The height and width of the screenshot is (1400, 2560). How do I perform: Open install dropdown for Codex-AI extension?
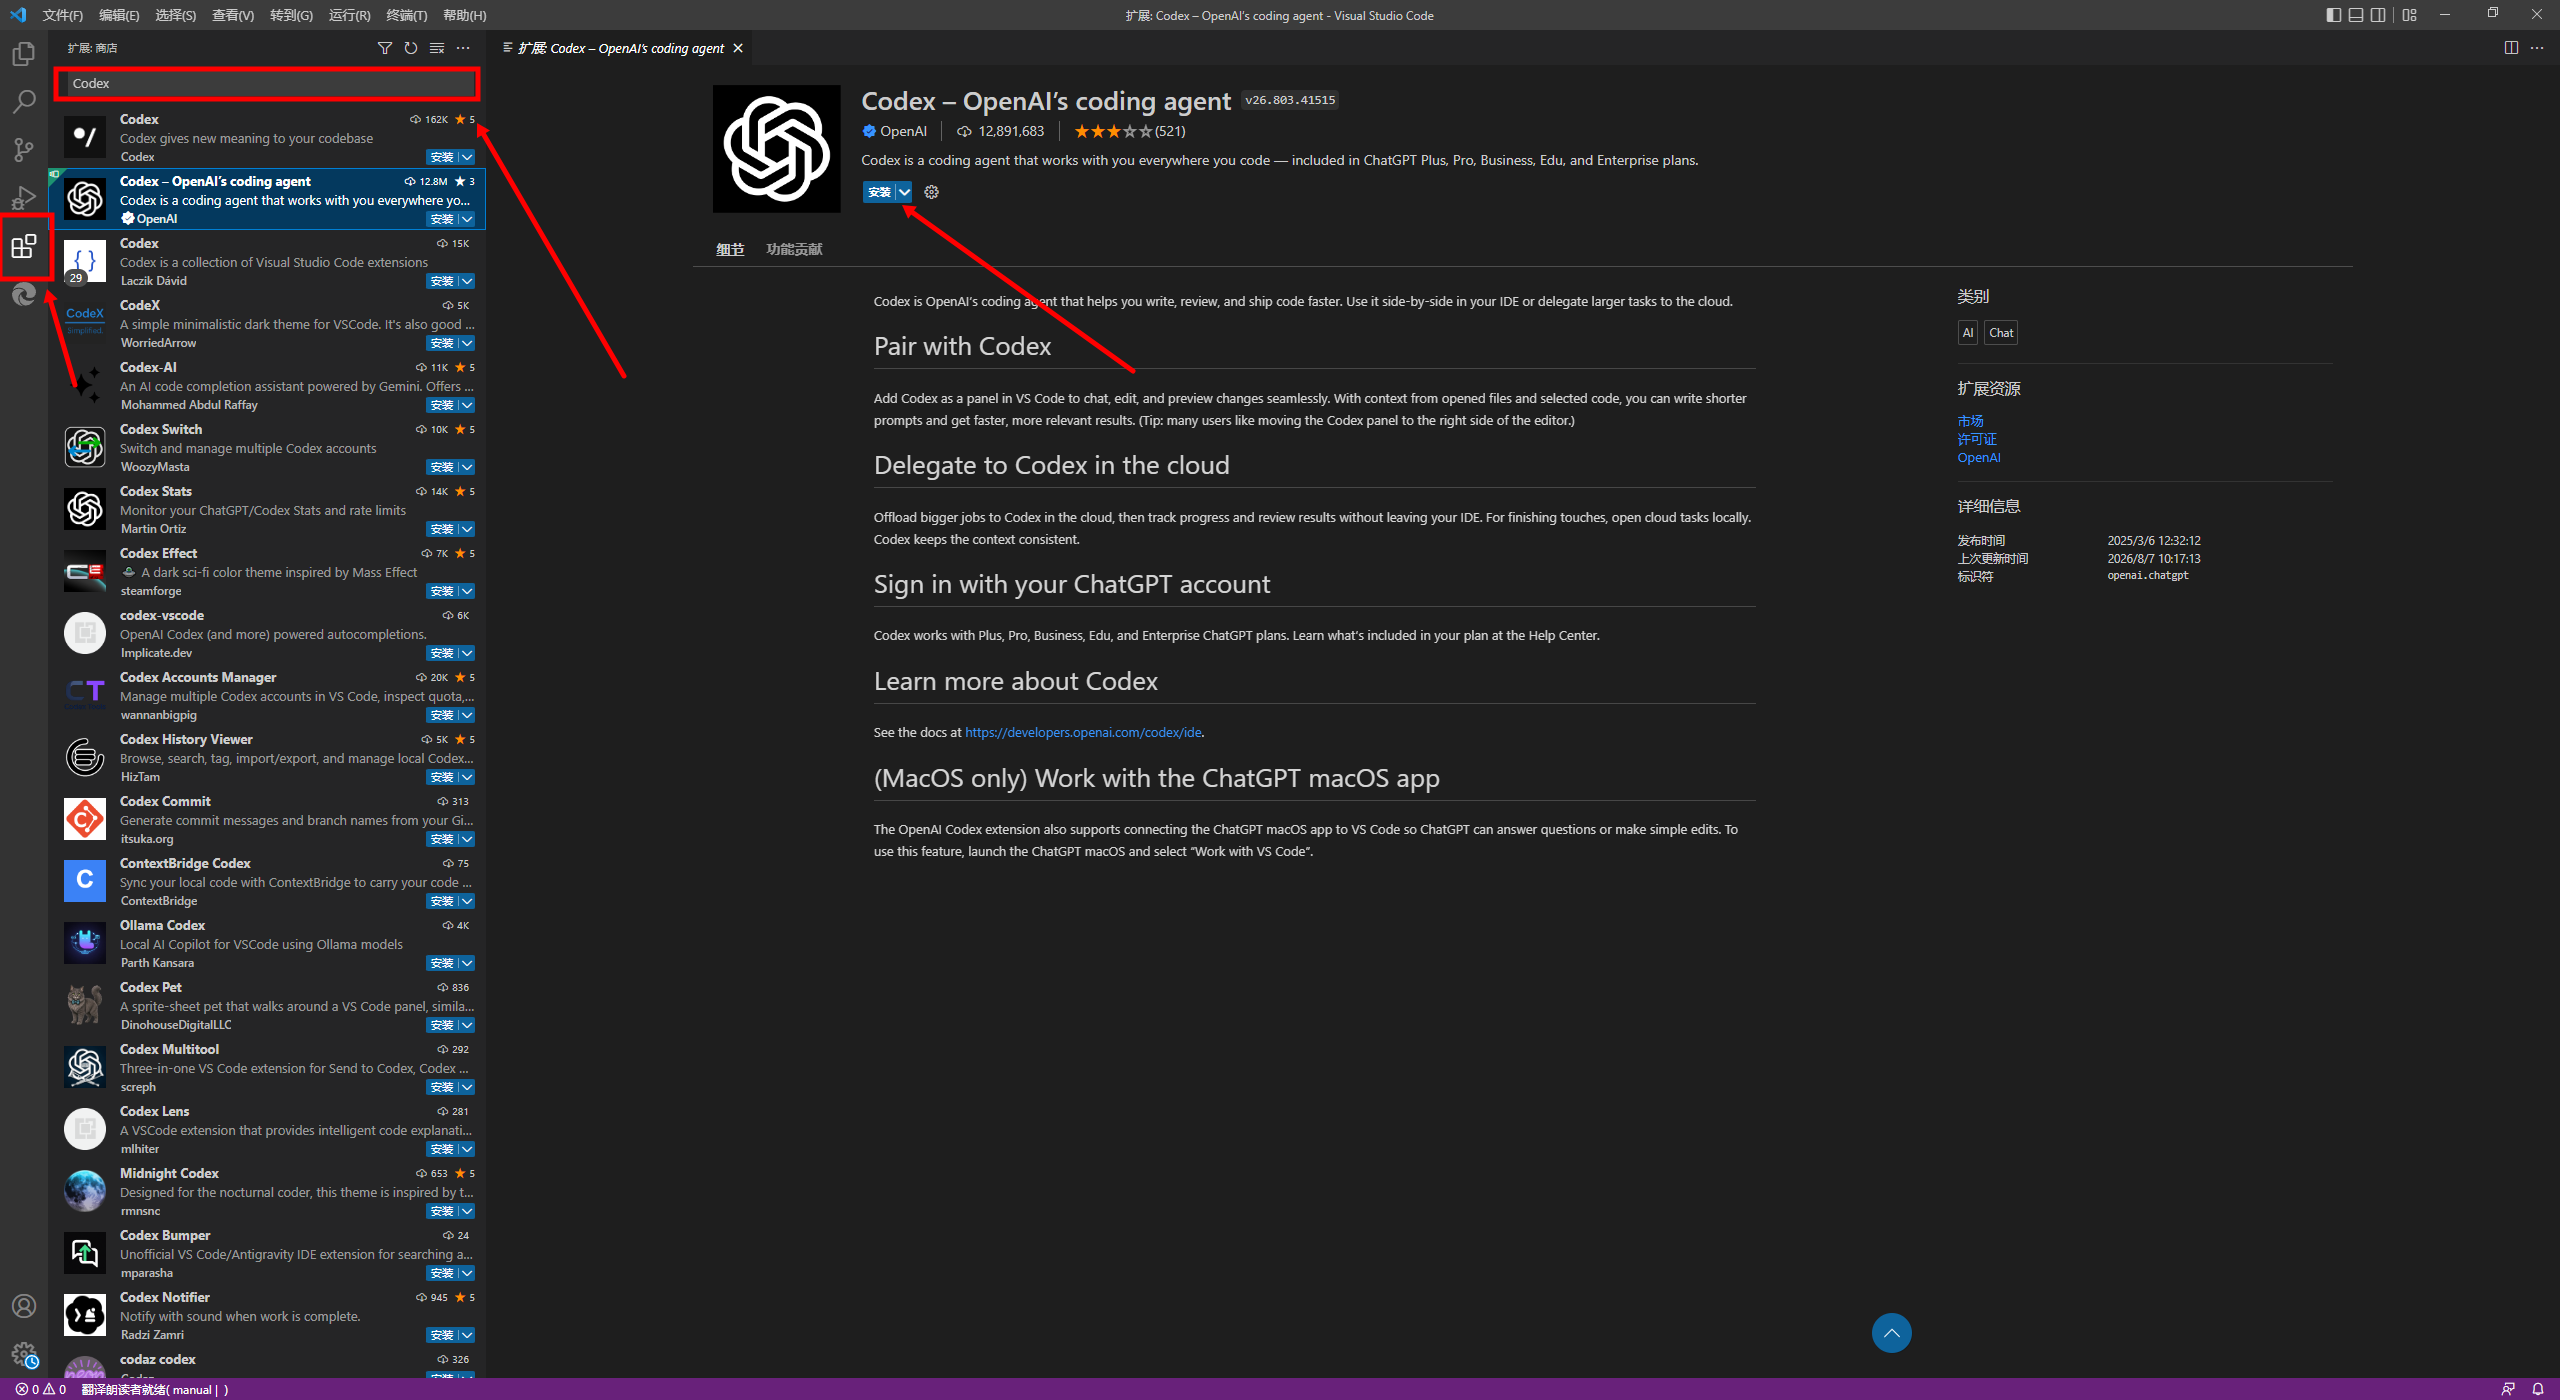click(467, 405)
